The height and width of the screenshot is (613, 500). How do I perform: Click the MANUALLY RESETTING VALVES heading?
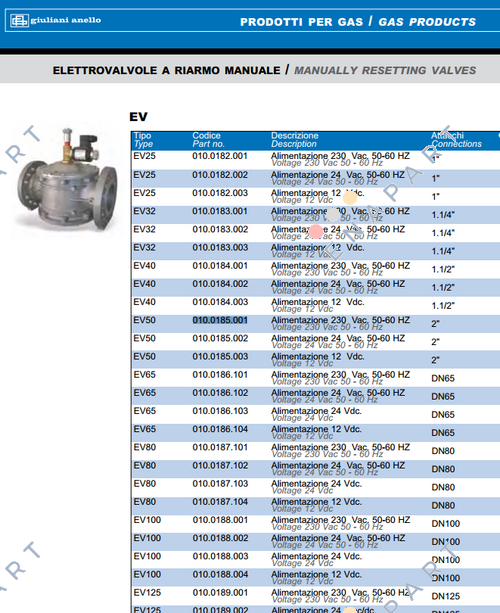(x=385, y=70)
